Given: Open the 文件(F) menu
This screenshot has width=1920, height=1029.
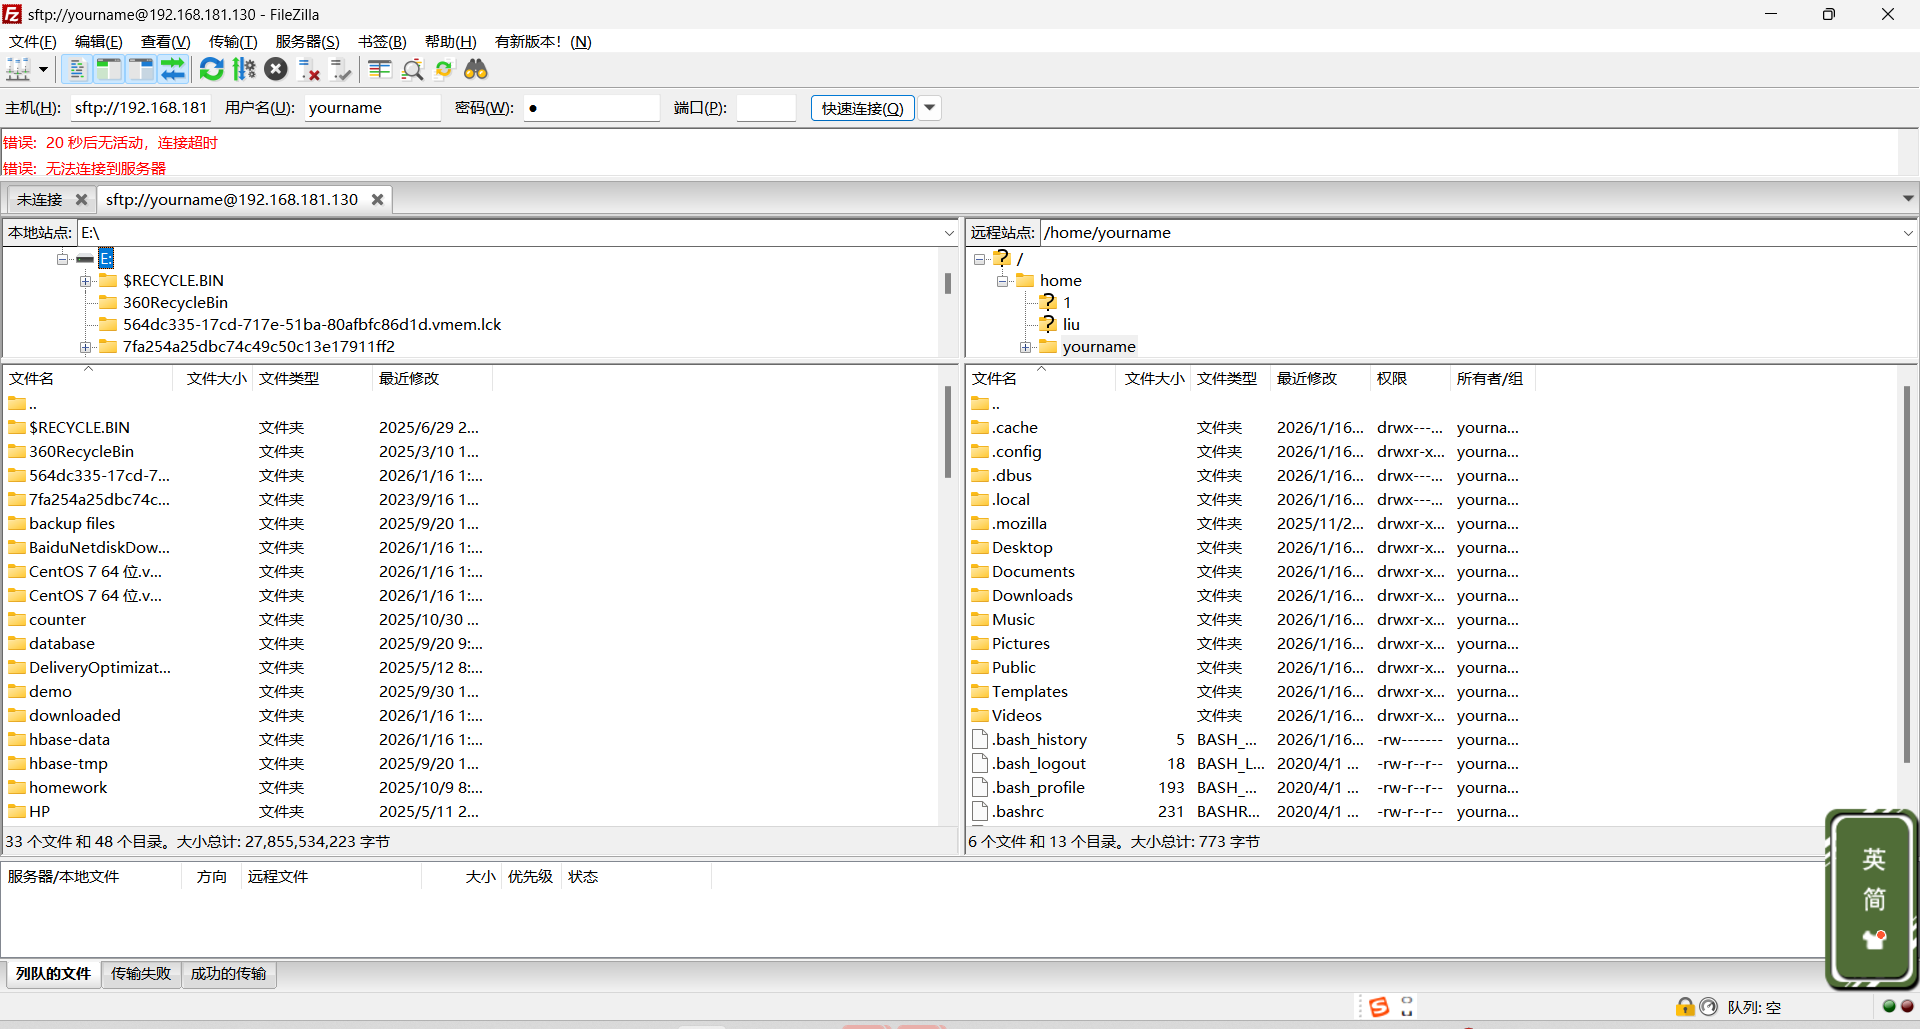Looking at the screenshot, I should coord(33,41).
